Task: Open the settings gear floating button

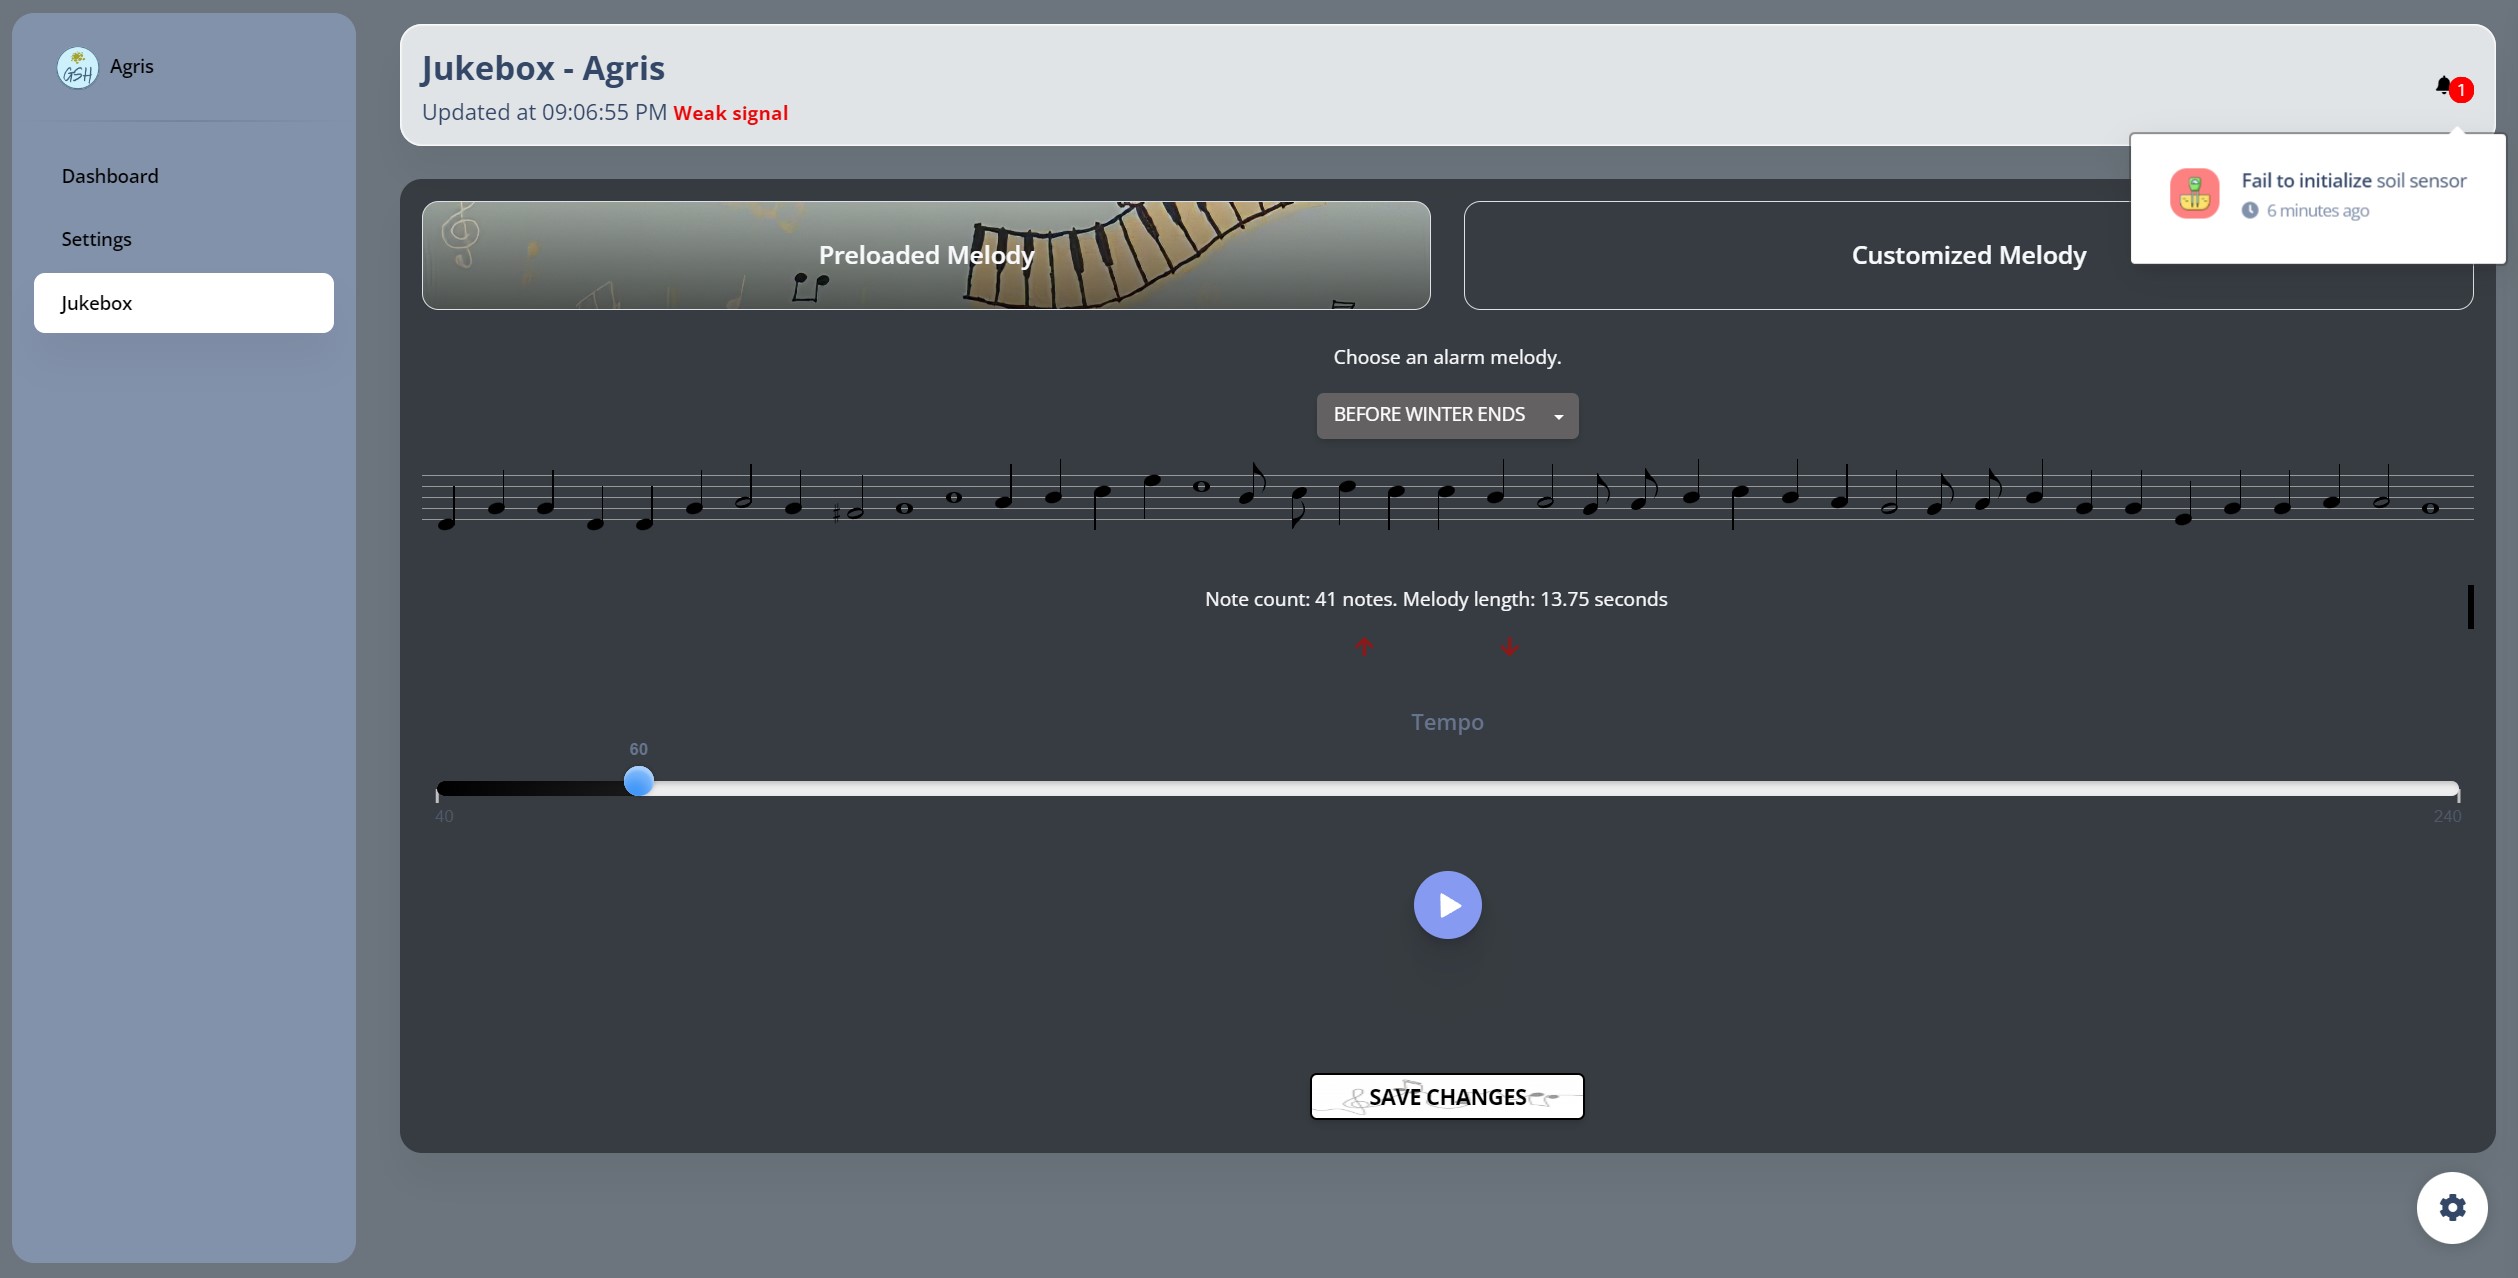Action: coord(2452,1207)
